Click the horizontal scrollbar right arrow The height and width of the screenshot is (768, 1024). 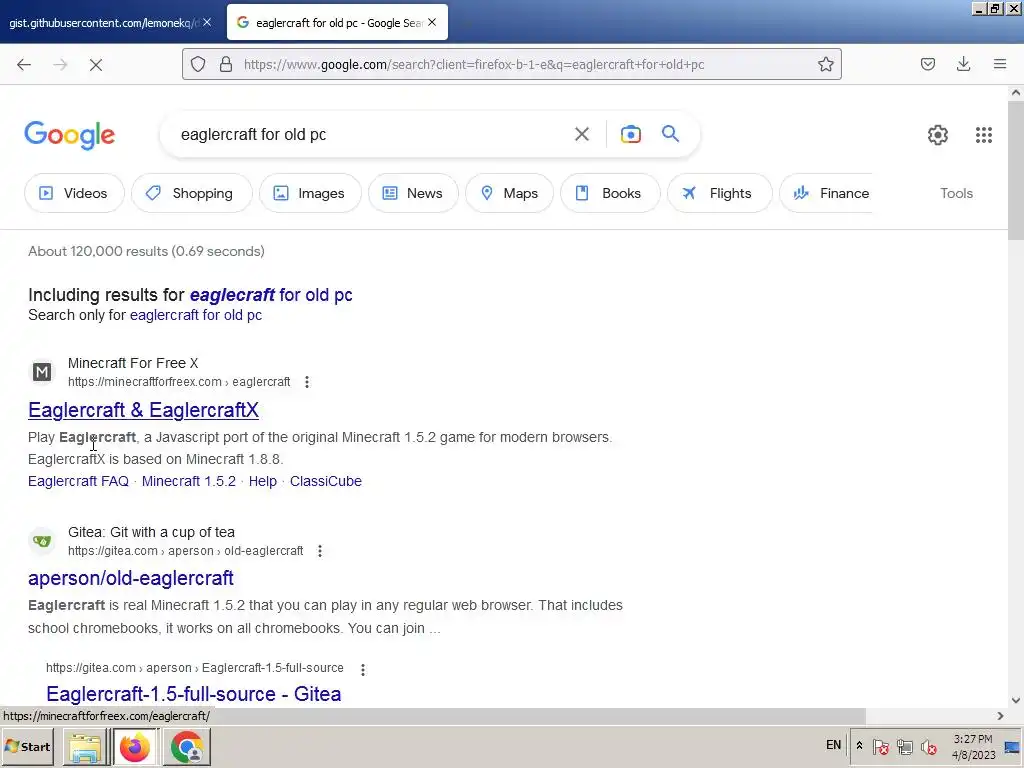pos(1000,716)
